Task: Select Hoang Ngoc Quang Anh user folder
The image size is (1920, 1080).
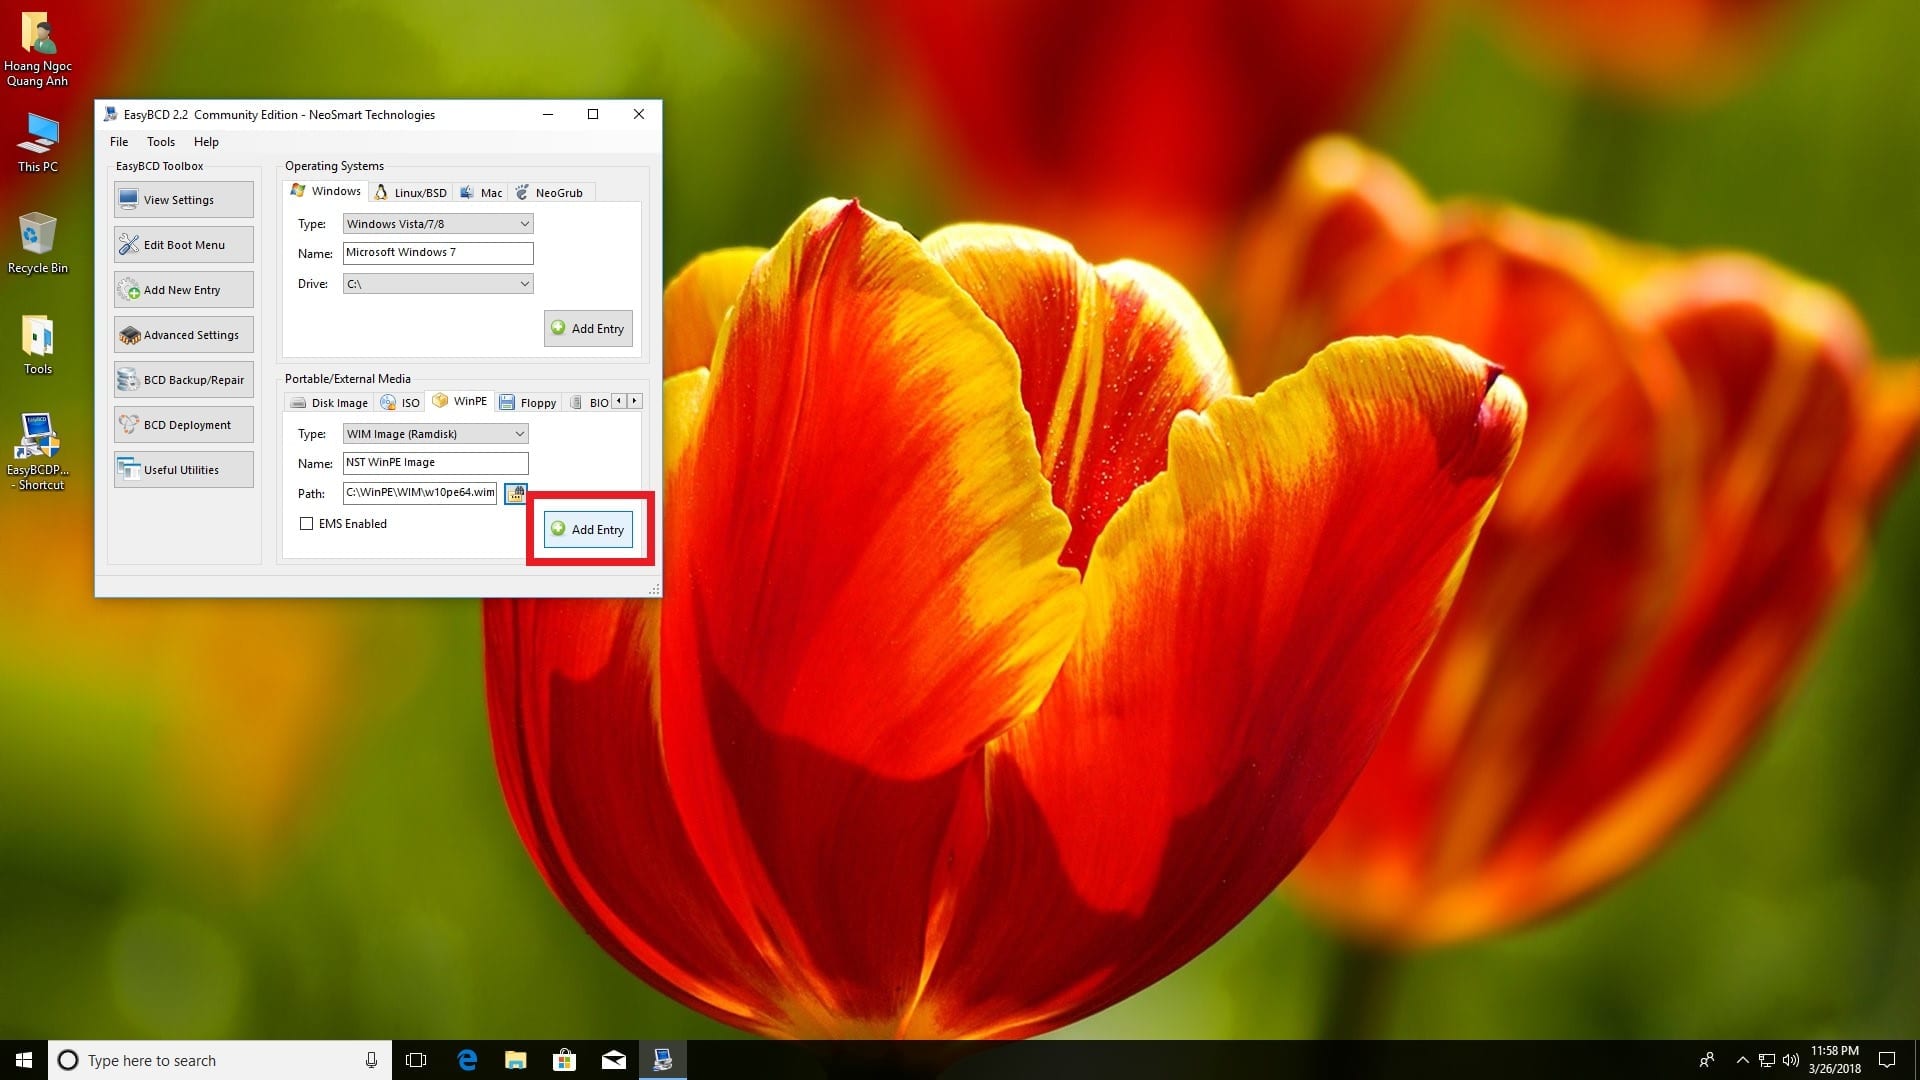Action: [38, 48]
